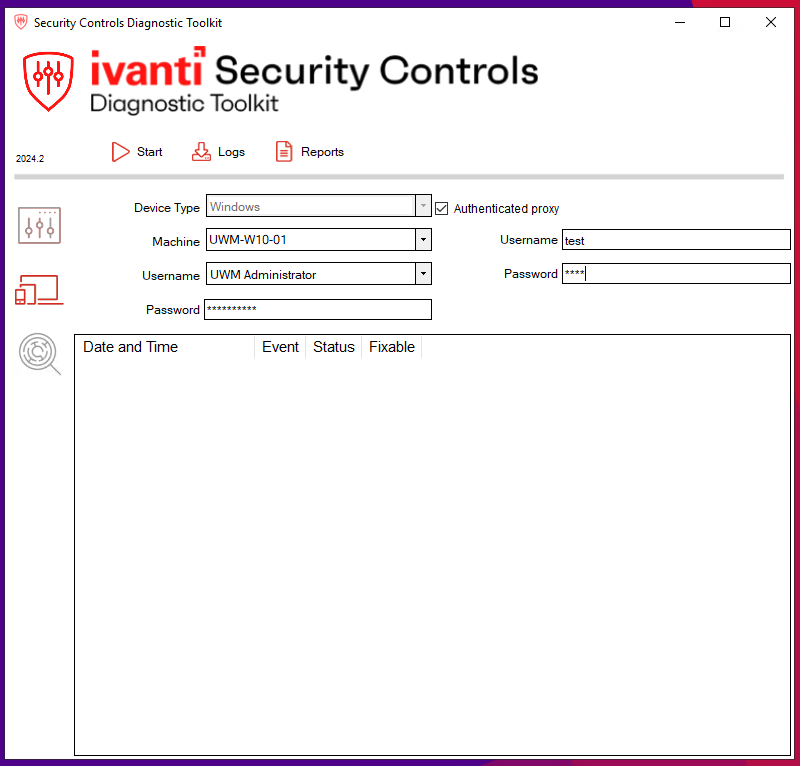Select the devices sidebar icon
The height and width of the screenshot is (766, 800).
[x=39, y=290]
